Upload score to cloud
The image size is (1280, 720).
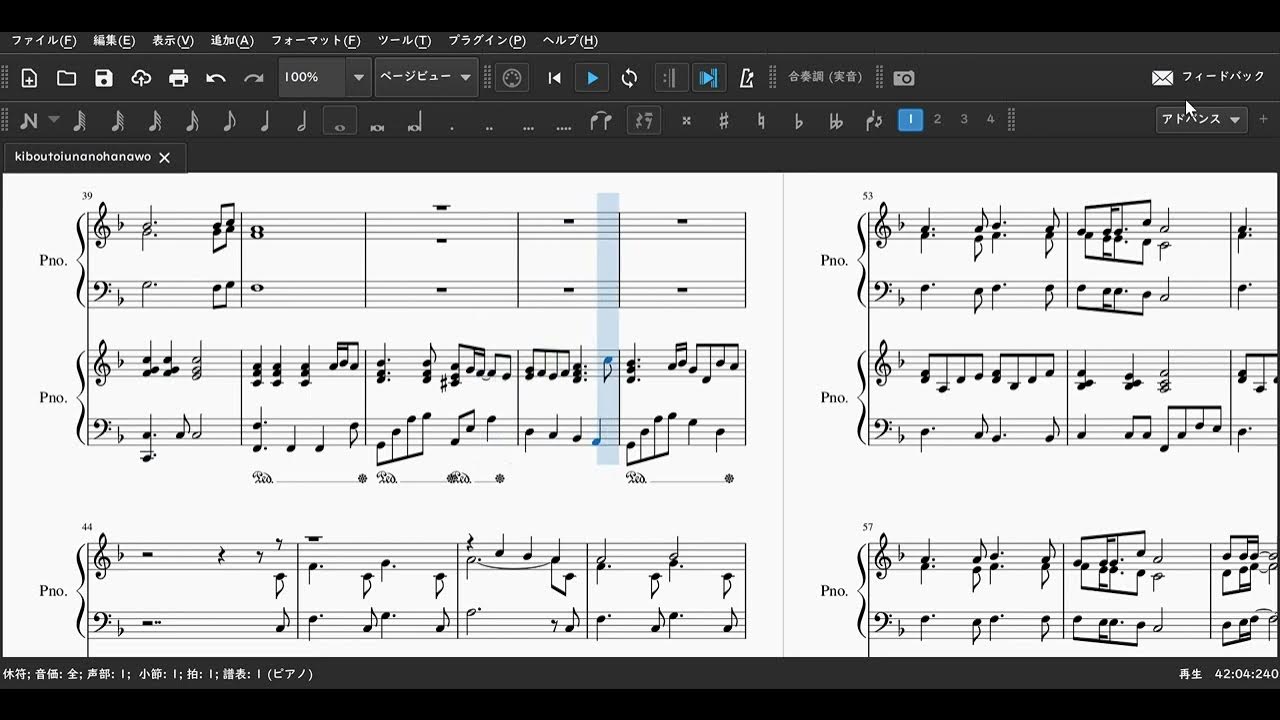click(x=141, y=78)
